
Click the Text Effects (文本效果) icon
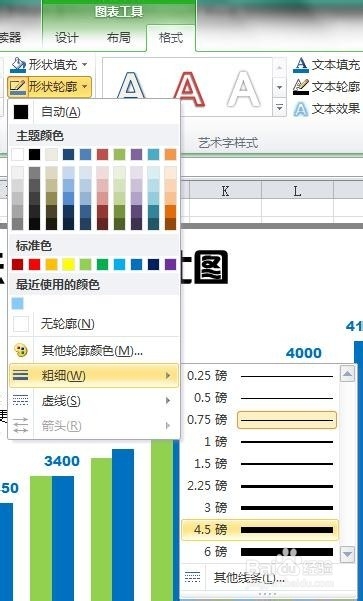(x=301, y=109)
